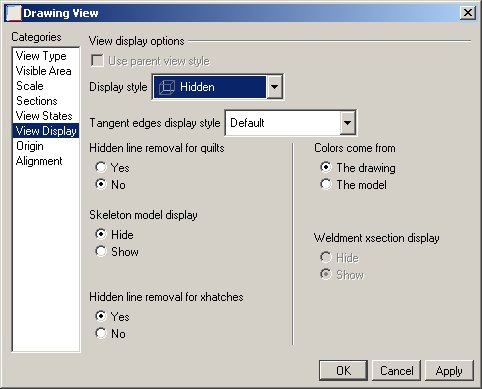Choose Hide for skeleton model display
Image resolution: width=482 pixels, height=389 pixels.
(101, 234)
